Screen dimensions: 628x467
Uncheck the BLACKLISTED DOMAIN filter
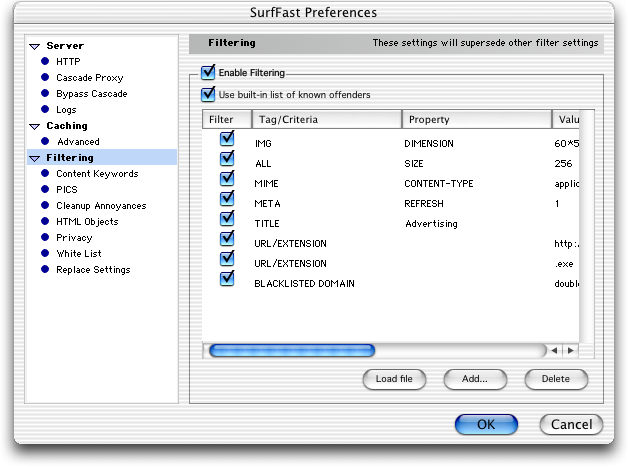pyautogui.click(x=227, y=279)
